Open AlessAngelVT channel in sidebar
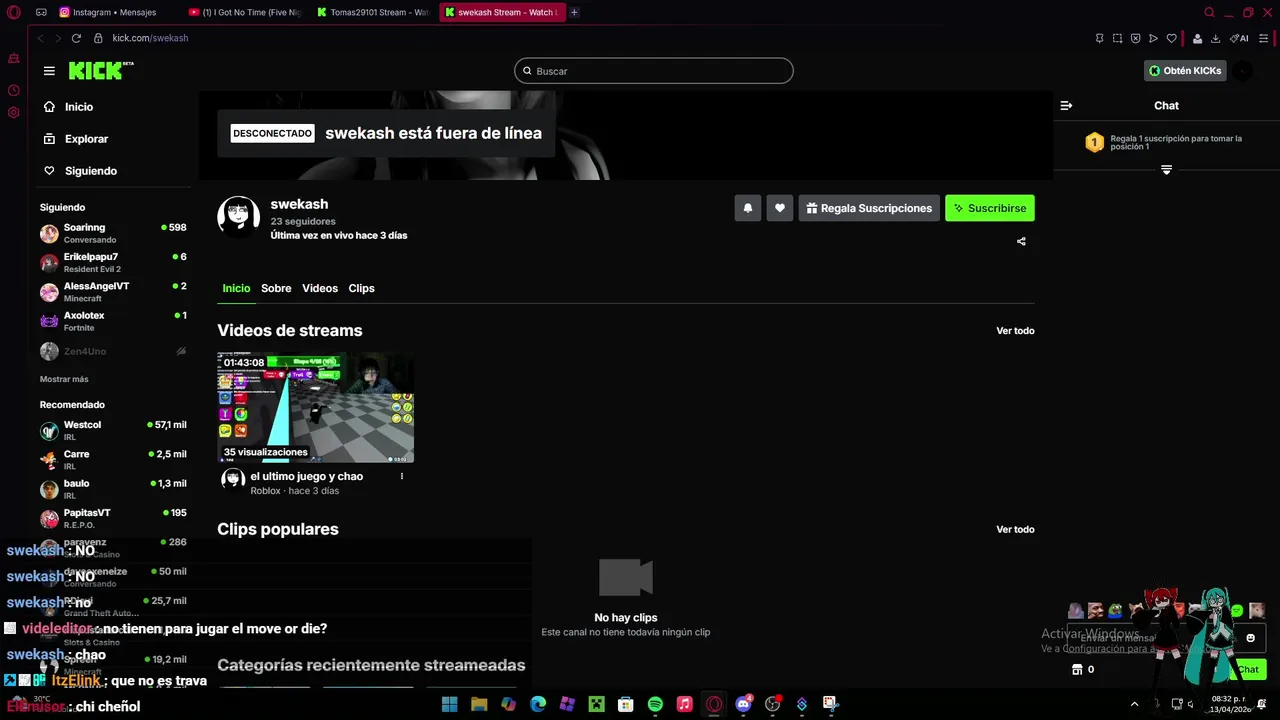This screenshot has width=1280, height=720. (x=113, y=291)
